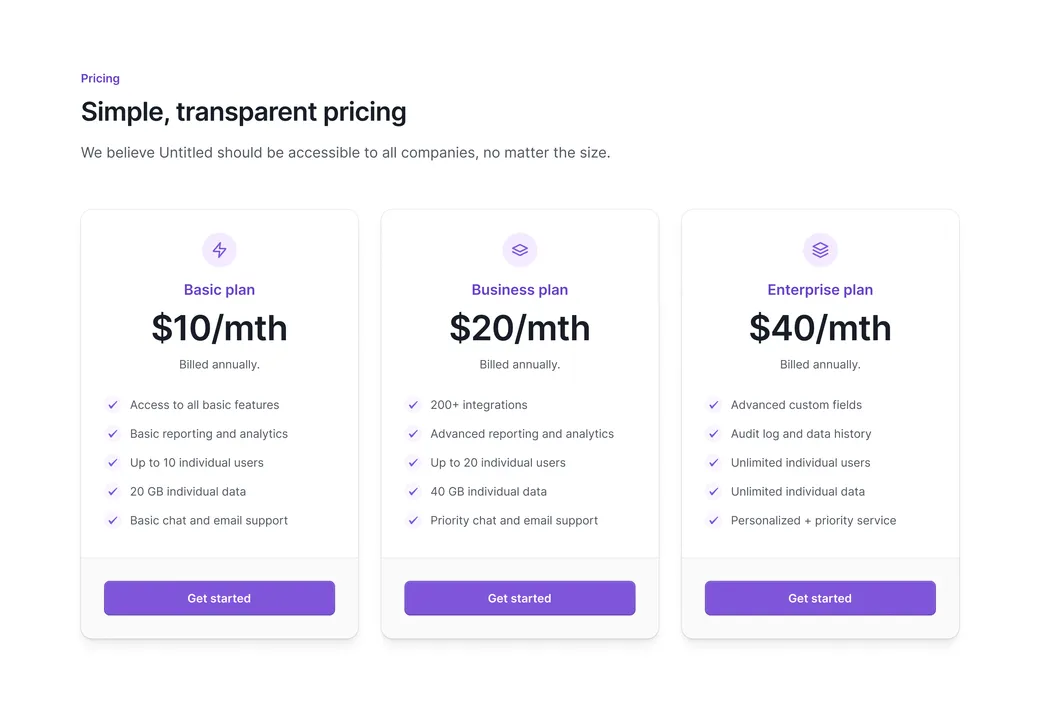The image size is (1040, 708).
Task: Click the checkmark beside Priority chat and email support
Action: (x=413, y=520)
